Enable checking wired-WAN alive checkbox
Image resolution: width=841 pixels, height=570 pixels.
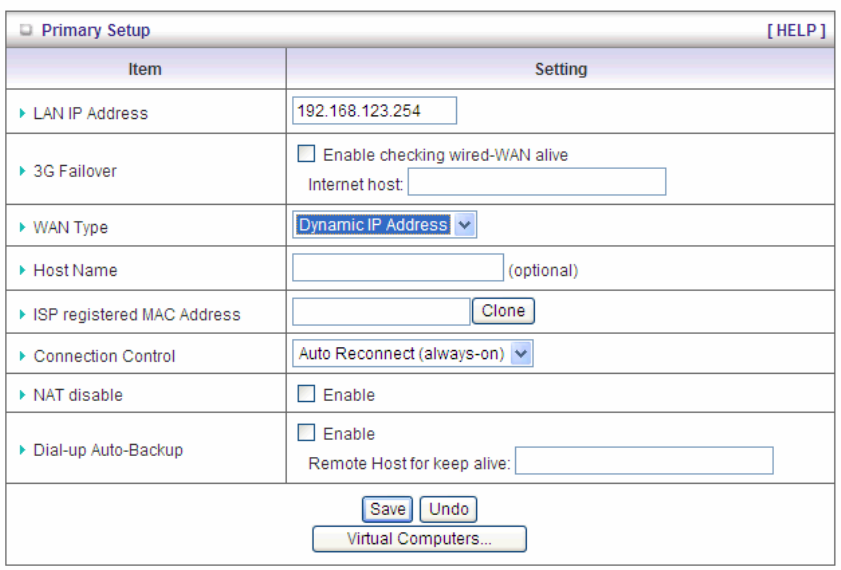pyautogui.click(x=306, y=154)
